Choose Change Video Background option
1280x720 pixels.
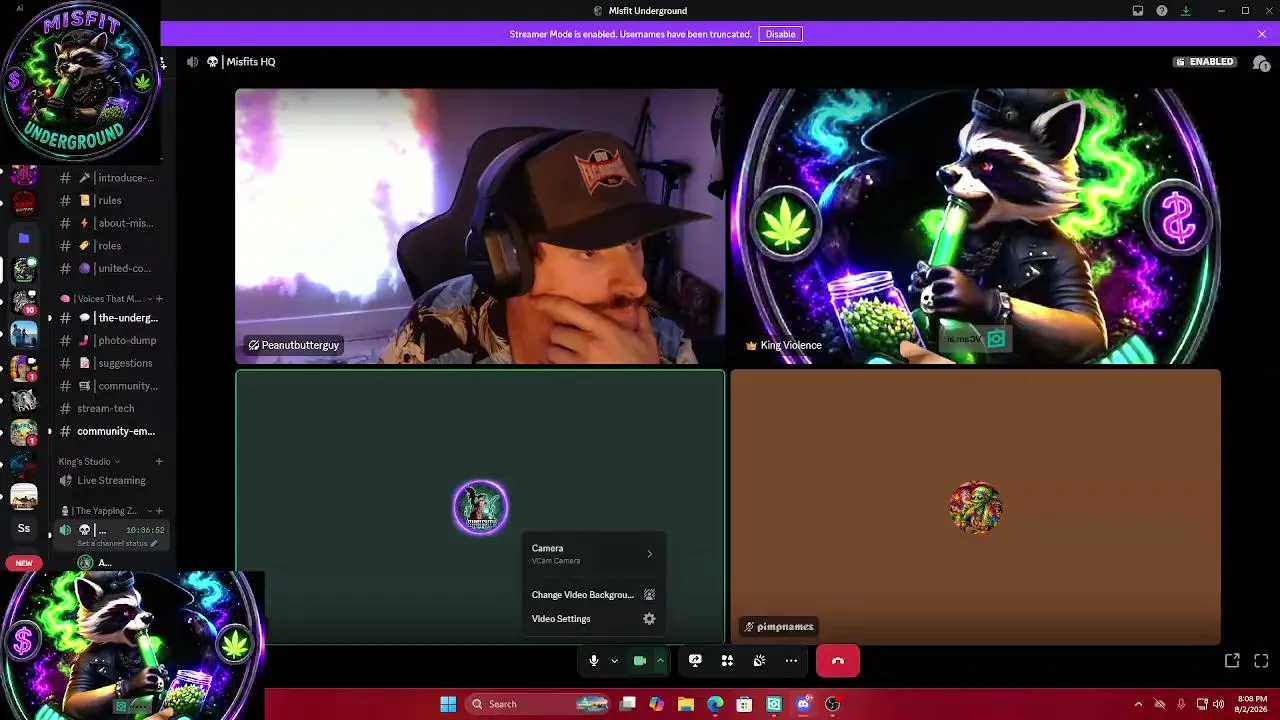click(x=593, y=595)
